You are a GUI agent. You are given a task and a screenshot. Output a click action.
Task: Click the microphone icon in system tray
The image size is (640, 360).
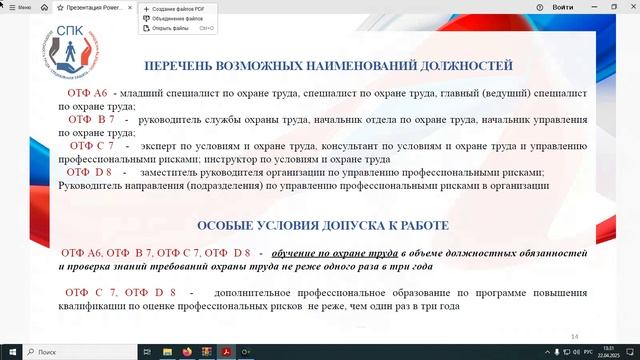coord(557,352)
